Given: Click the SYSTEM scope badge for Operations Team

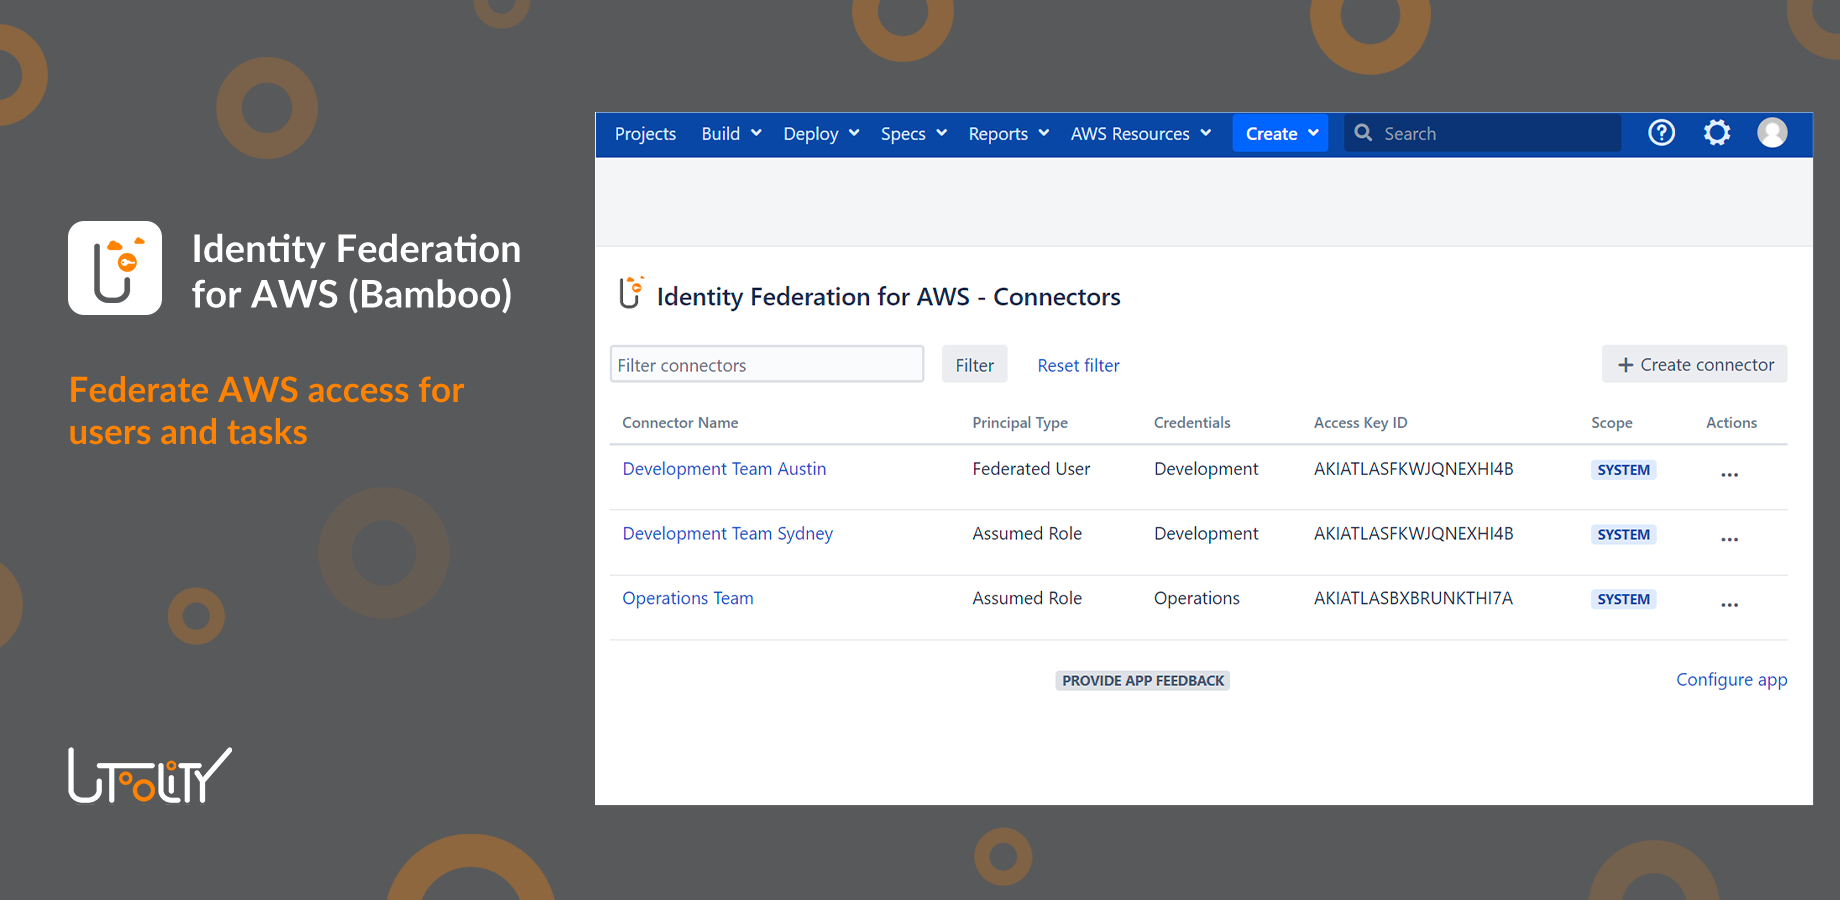Looking at the screenshot, I should click(1623, 598).
